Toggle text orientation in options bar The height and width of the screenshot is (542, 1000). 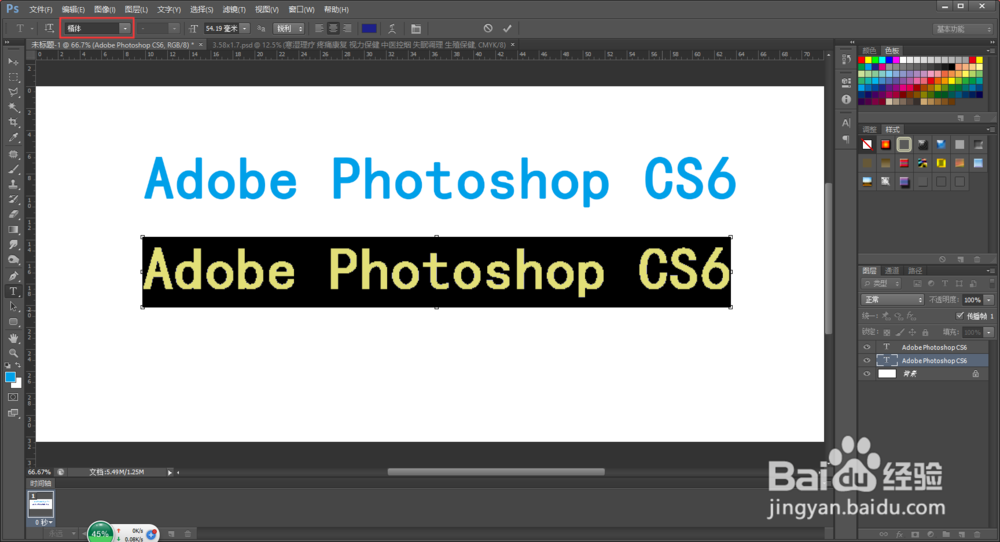point(48,28)
